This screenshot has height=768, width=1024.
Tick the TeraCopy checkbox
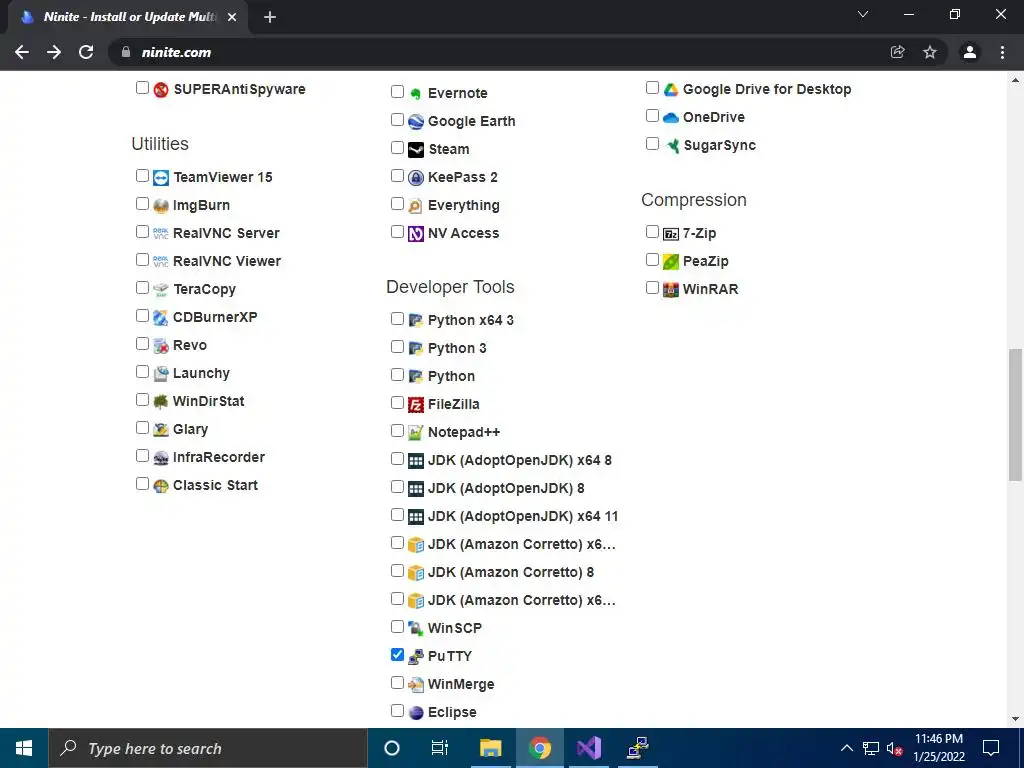142,287
